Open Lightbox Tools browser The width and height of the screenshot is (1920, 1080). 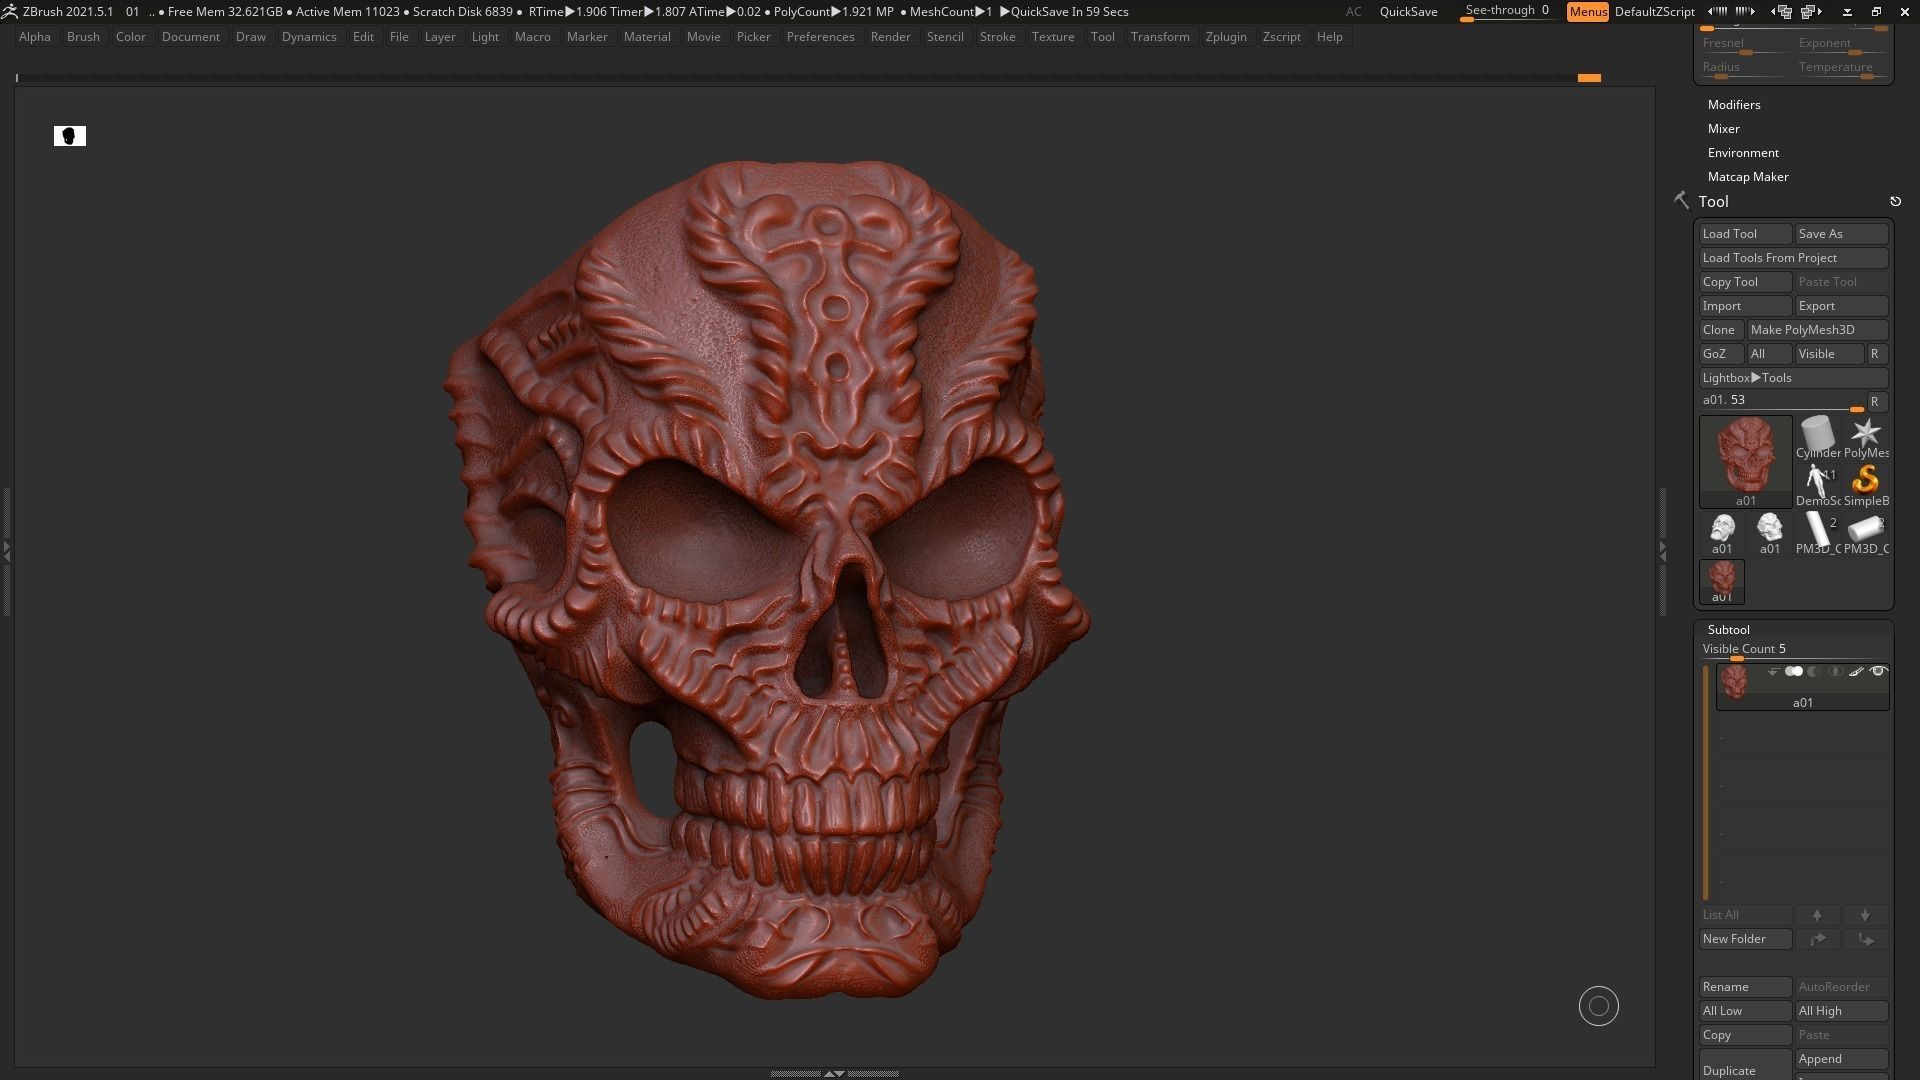[1793, 378]
